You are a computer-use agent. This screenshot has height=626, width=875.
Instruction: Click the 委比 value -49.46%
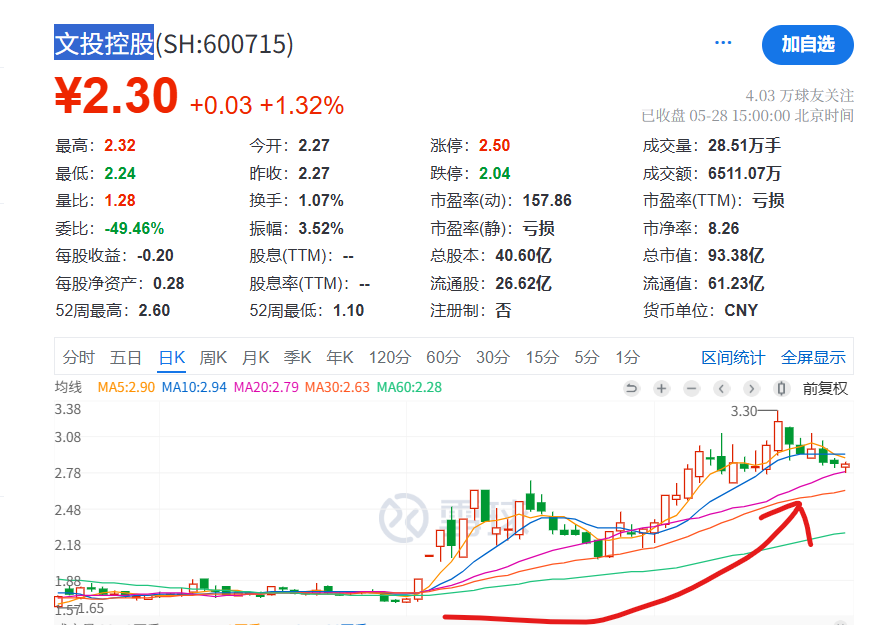tap(134, 228)
